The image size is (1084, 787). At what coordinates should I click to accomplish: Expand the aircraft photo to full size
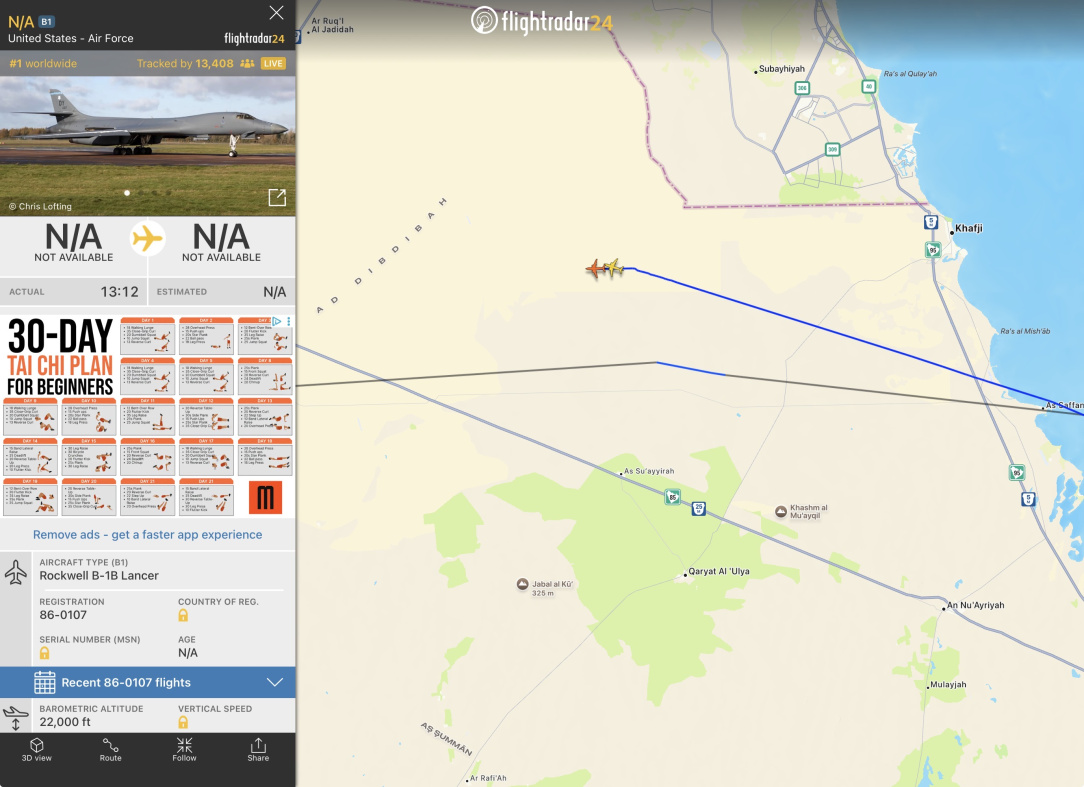point(277,197)
